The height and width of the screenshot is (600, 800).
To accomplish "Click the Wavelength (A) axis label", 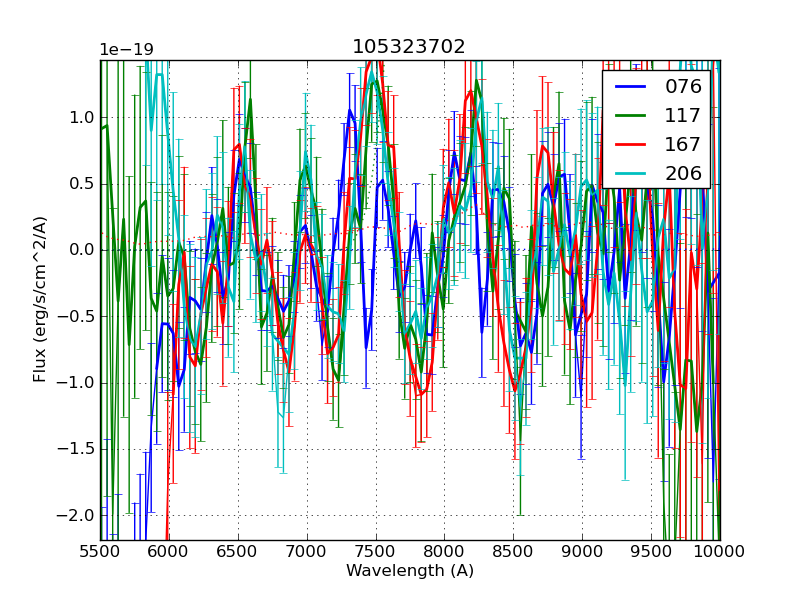I will click(x=410, y=571).
